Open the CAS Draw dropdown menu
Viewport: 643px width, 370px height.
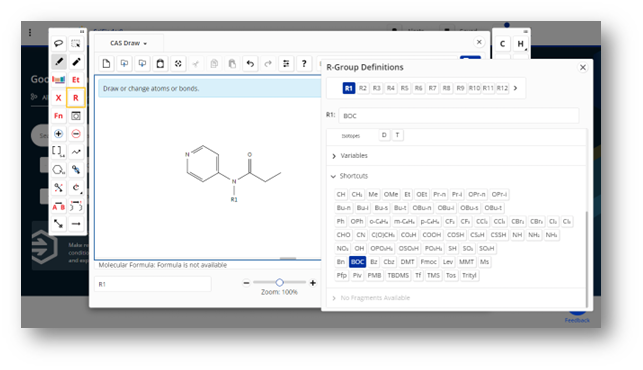[x=128, y=43]
